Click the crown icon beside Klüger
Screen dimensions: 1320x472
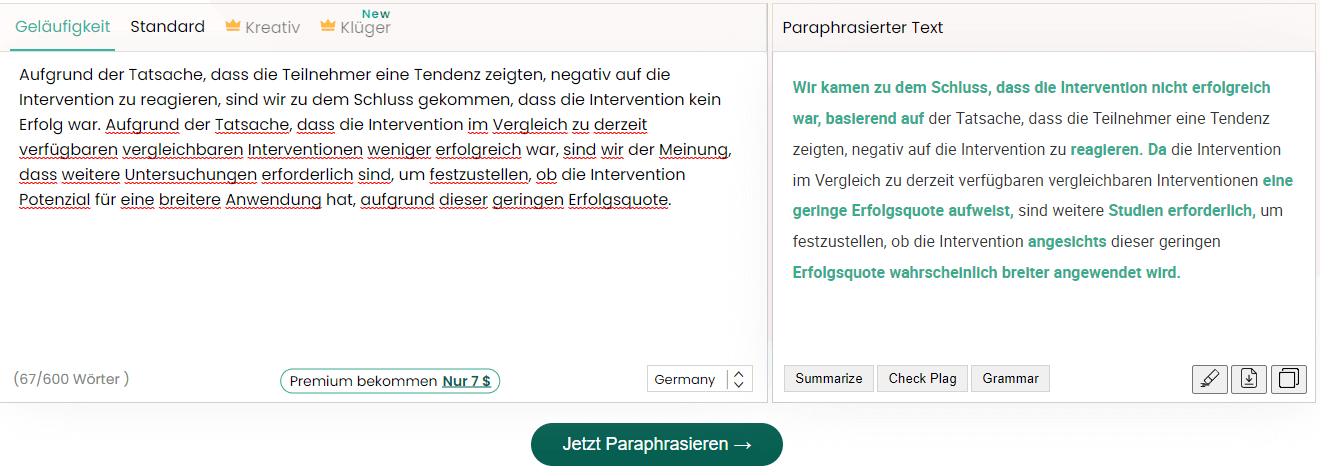click(x=328, y=26)
